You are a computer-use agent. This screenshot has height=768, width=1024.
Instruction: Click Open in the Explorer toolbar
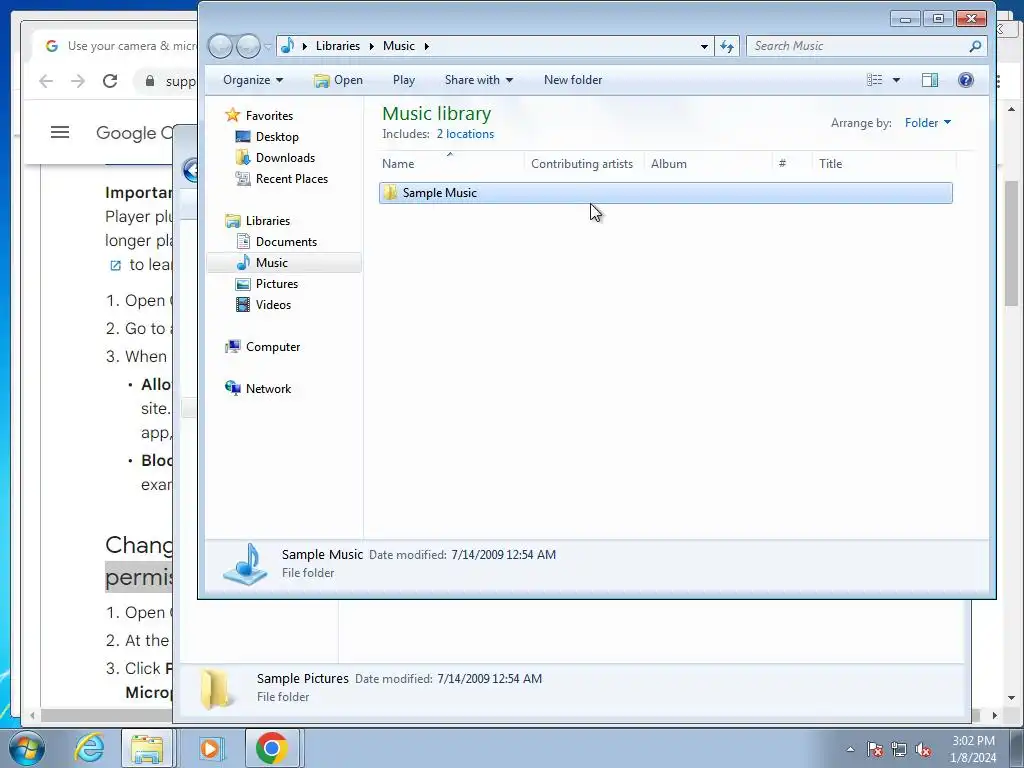click(338, 80)
